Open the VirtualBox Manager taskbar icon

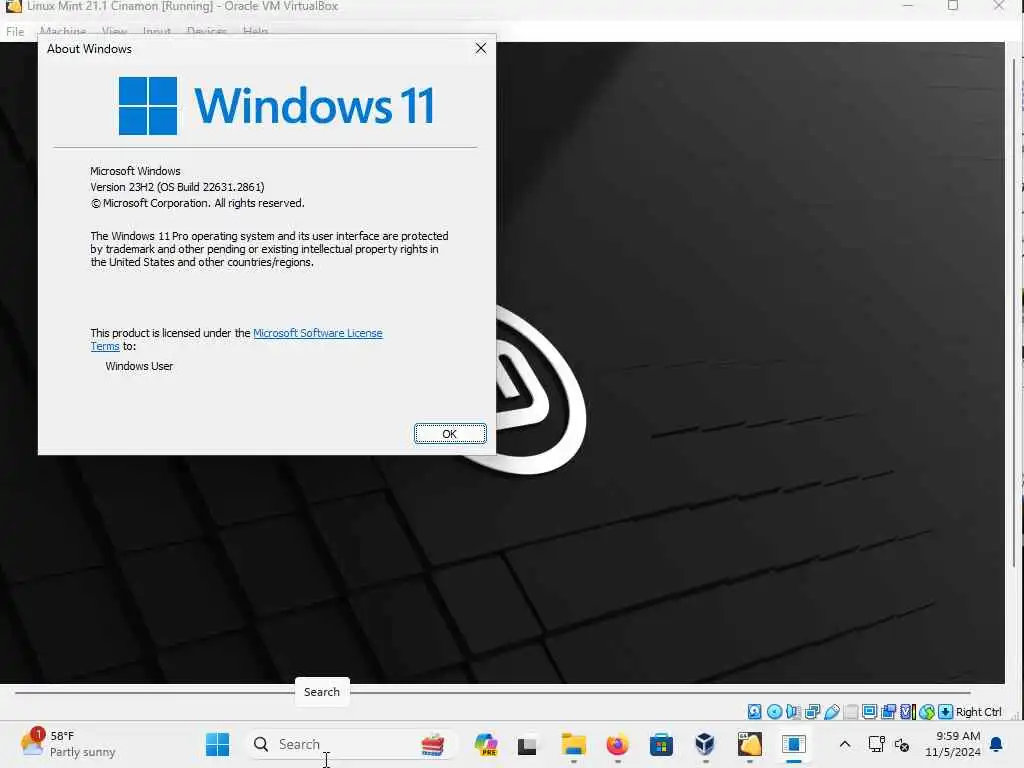point(705,744)
